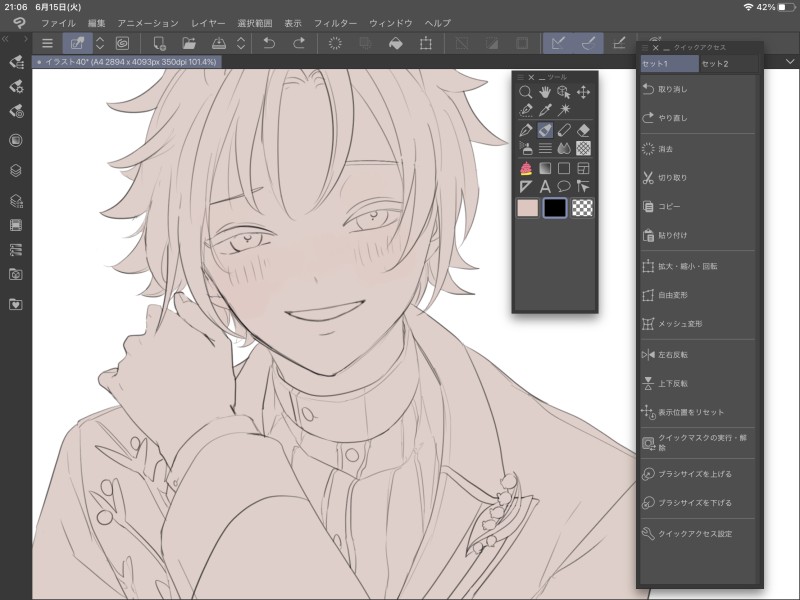Select the pink cake Decoration brush tool
The width and height of the screenshot is (800, 600).
[526, 168]
